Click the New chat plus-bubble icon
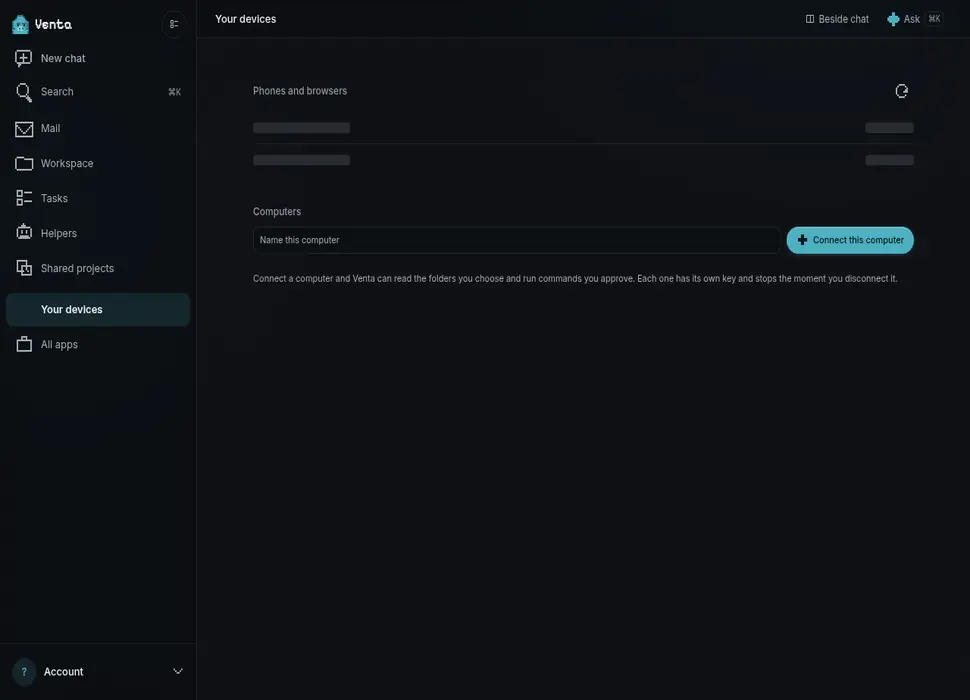 (24, 58)
